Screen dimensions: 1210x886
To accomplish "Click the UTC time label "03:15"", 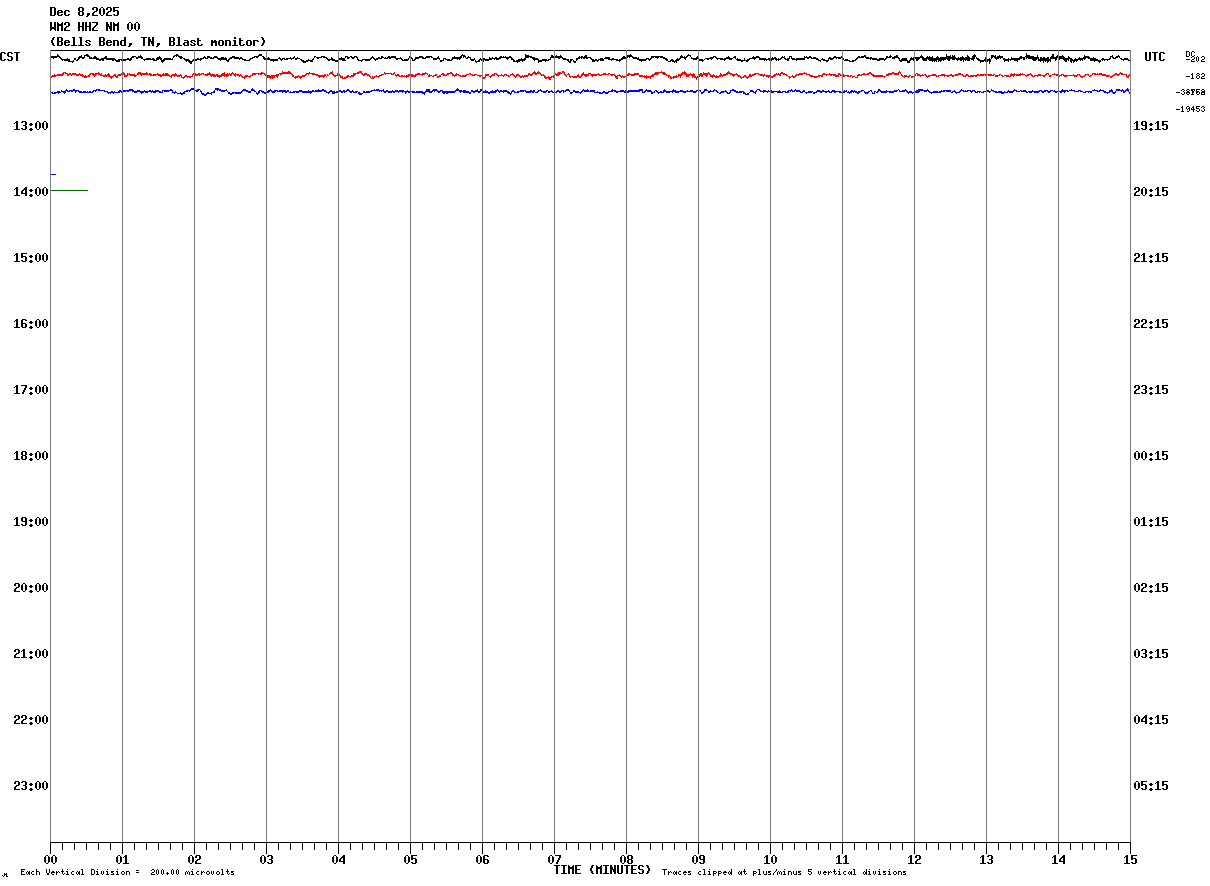I will coord(1151,653).
